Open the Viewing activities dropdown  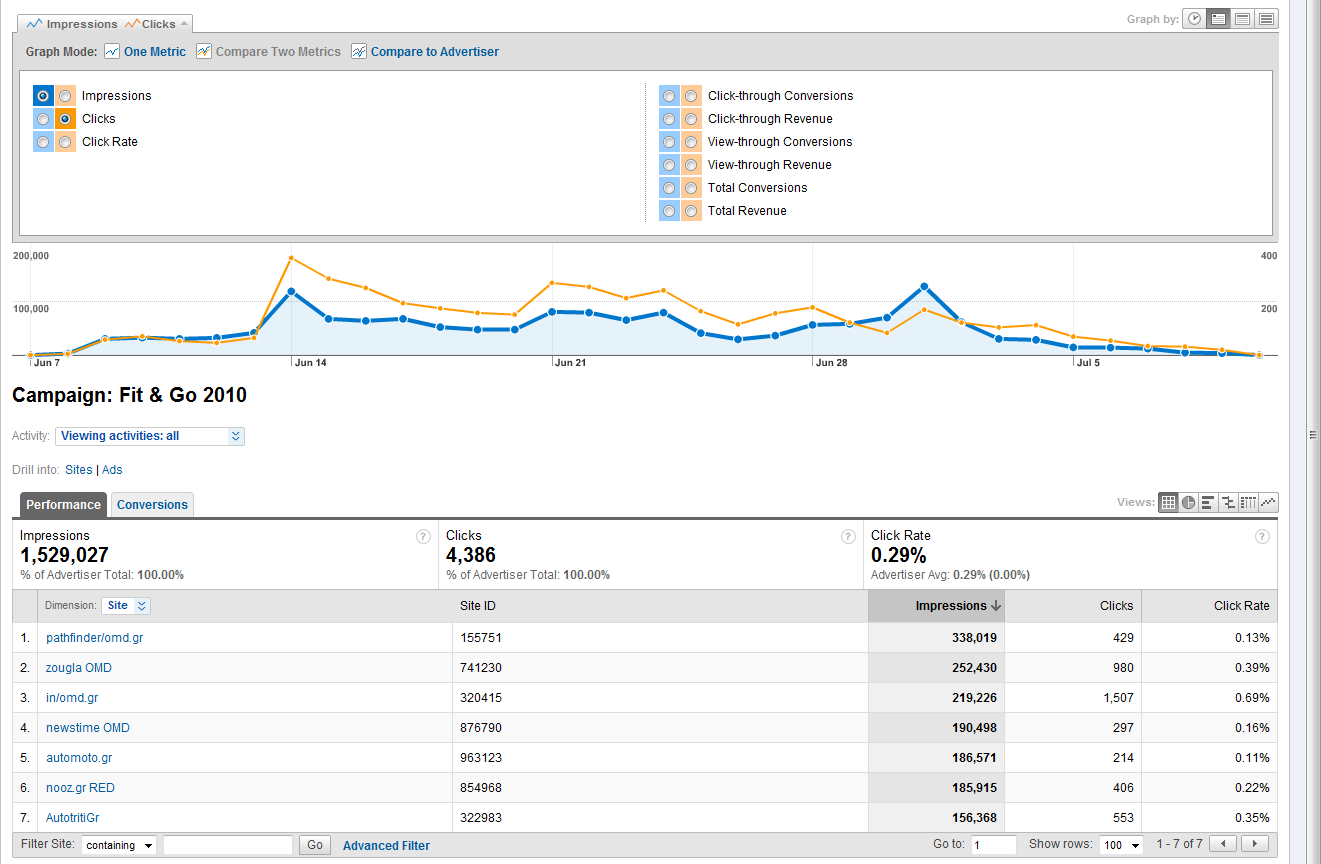[150, 436]
